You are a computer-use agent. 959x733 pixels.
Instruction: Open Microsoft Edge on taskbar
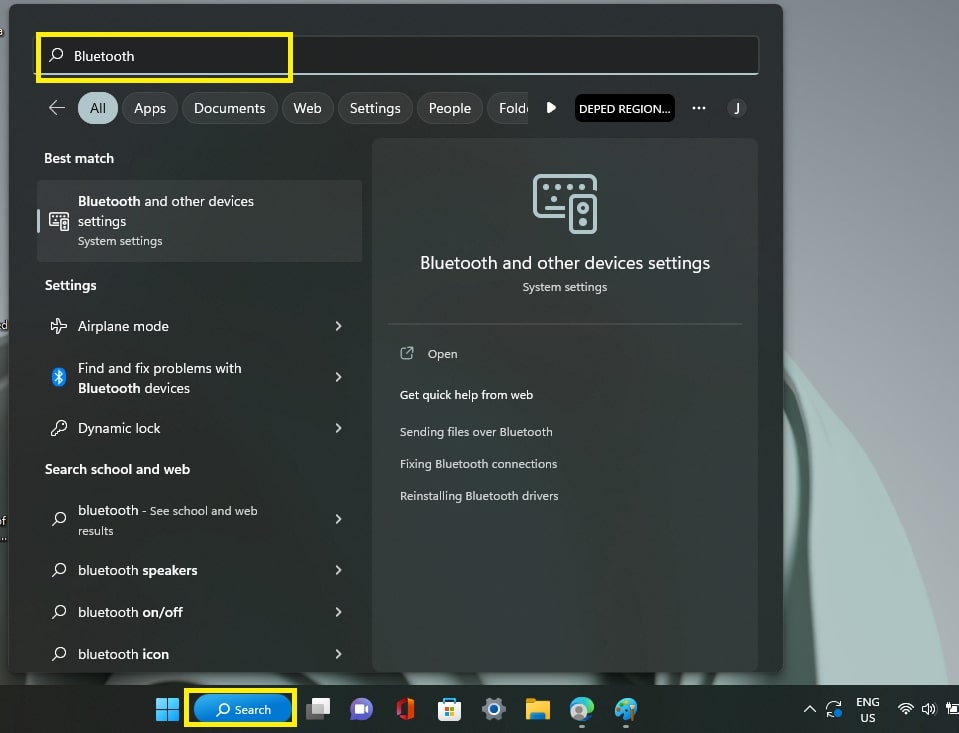[x=582, y=709]
